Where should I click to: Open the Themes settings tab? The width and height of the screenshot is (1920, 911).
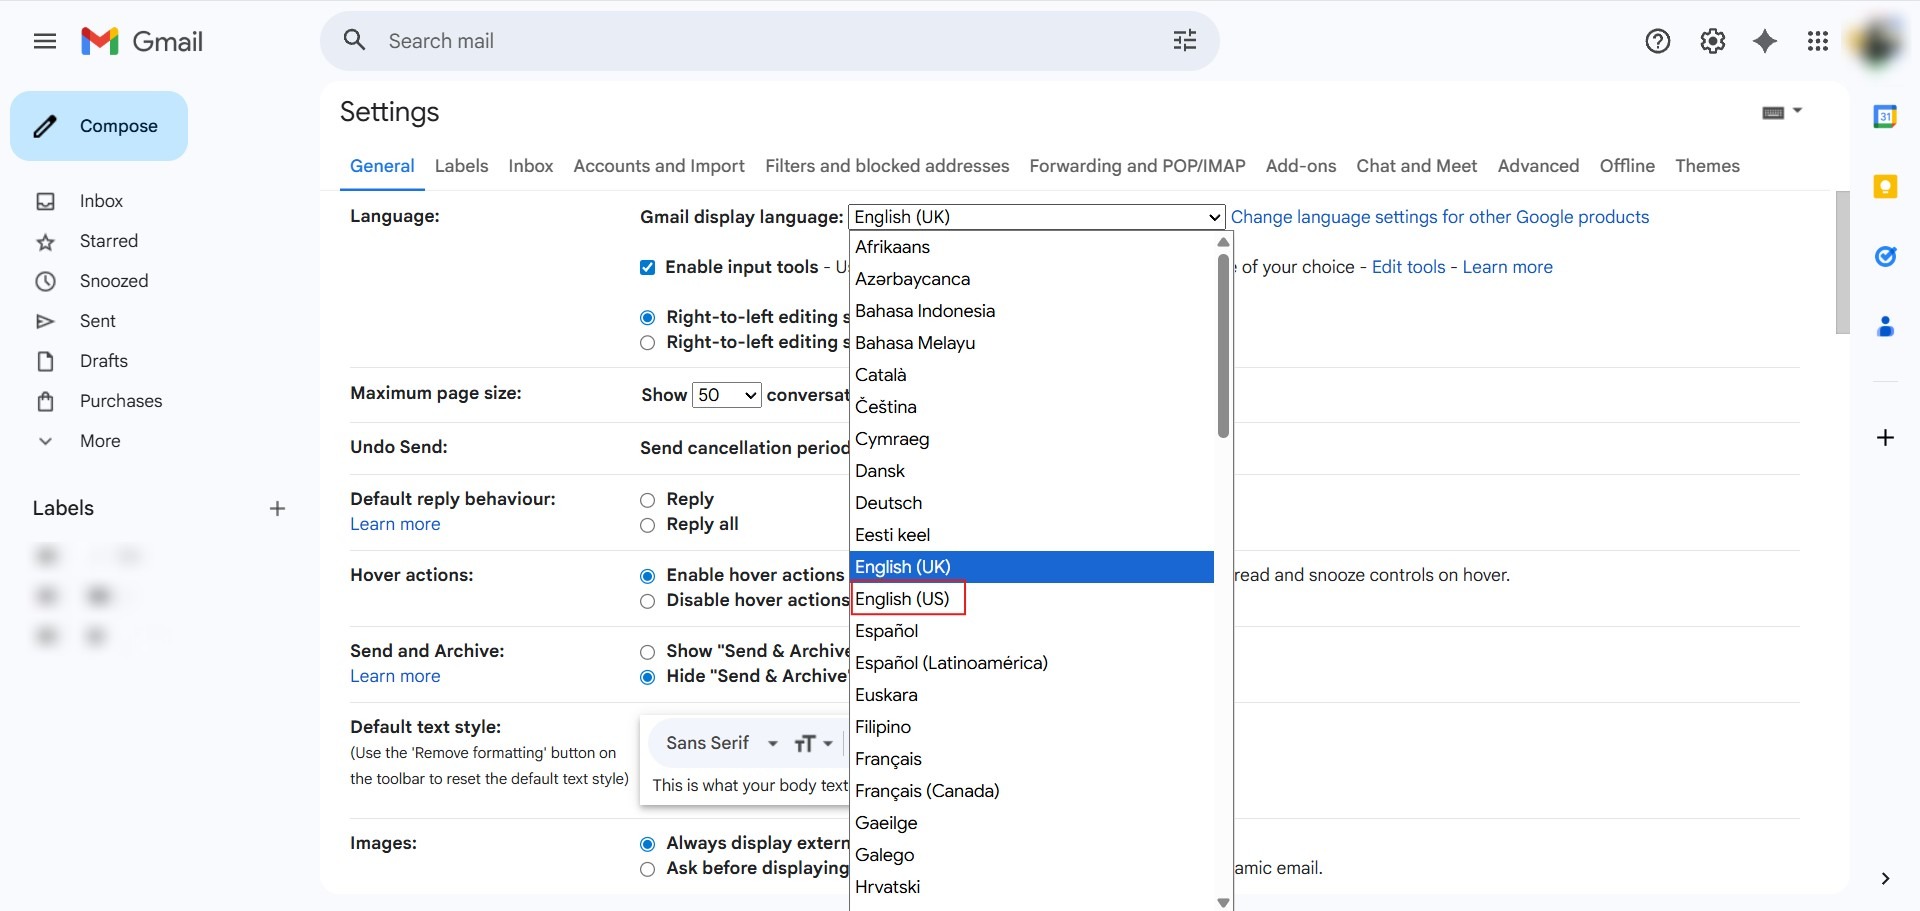[1706, 166]
